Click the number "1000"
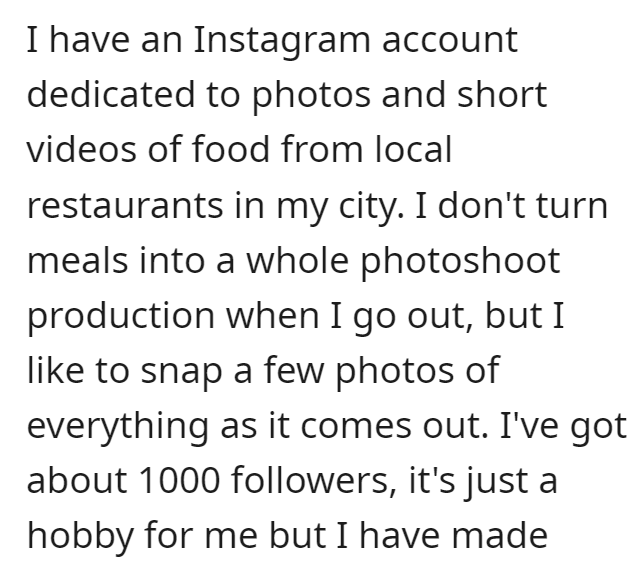This screenshot has width=644, height=567. tap(179, 480)
